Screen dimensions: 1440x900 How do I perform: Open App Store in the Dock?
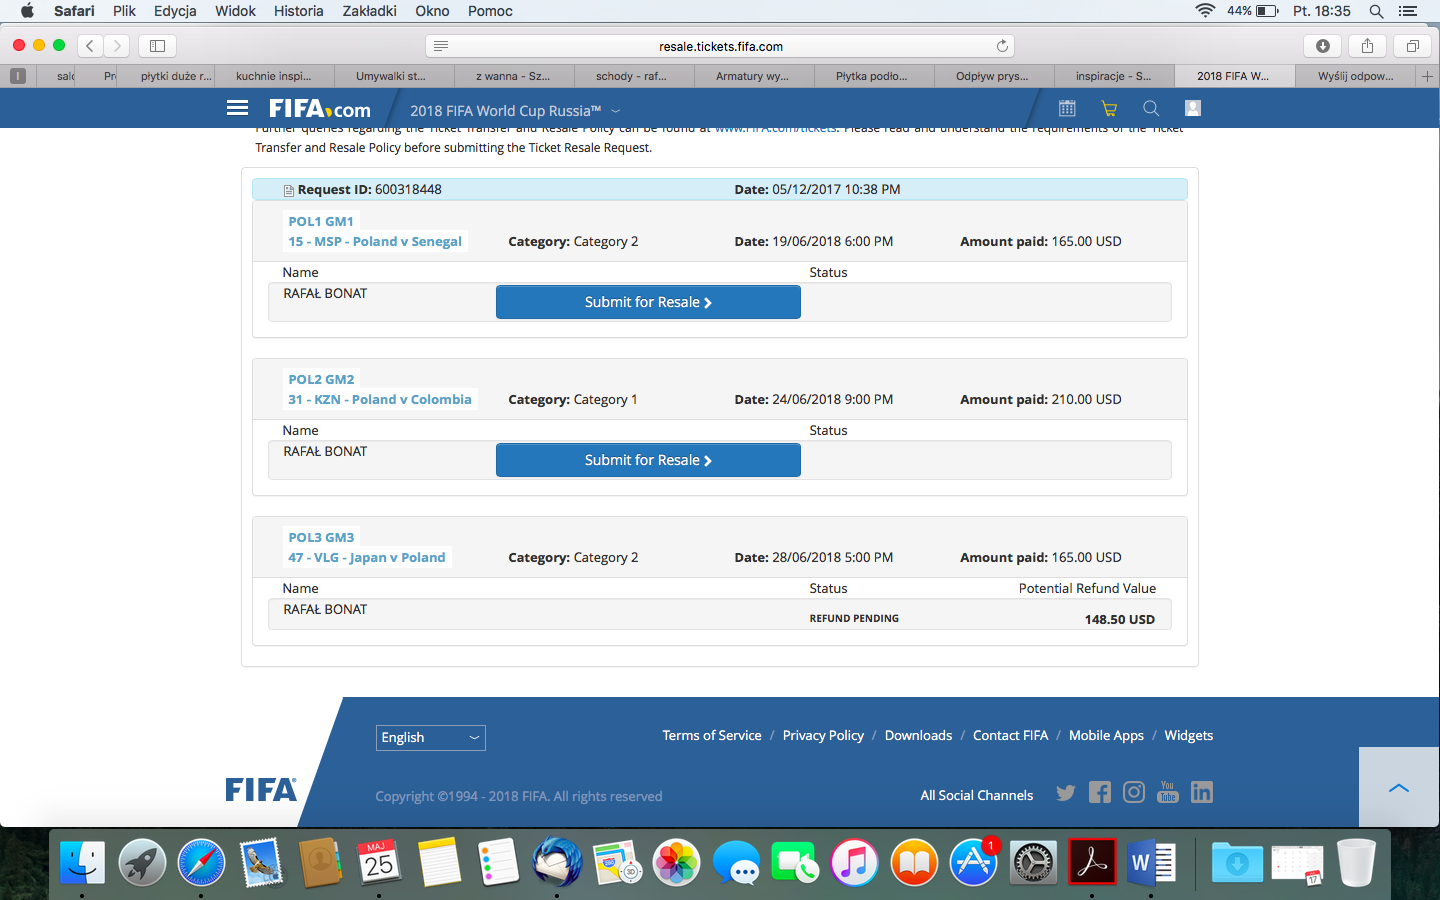pos(973,862)
